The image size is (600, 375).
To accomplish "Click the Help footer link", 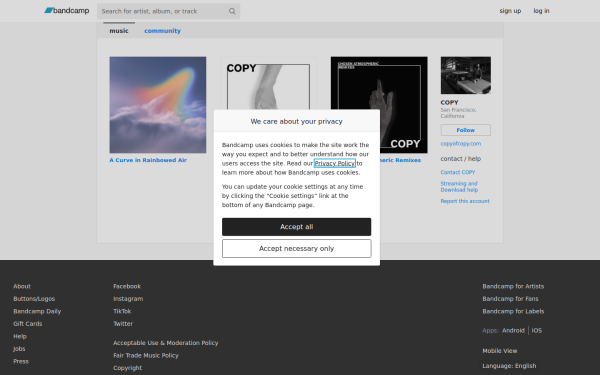I will click(20, 336).
